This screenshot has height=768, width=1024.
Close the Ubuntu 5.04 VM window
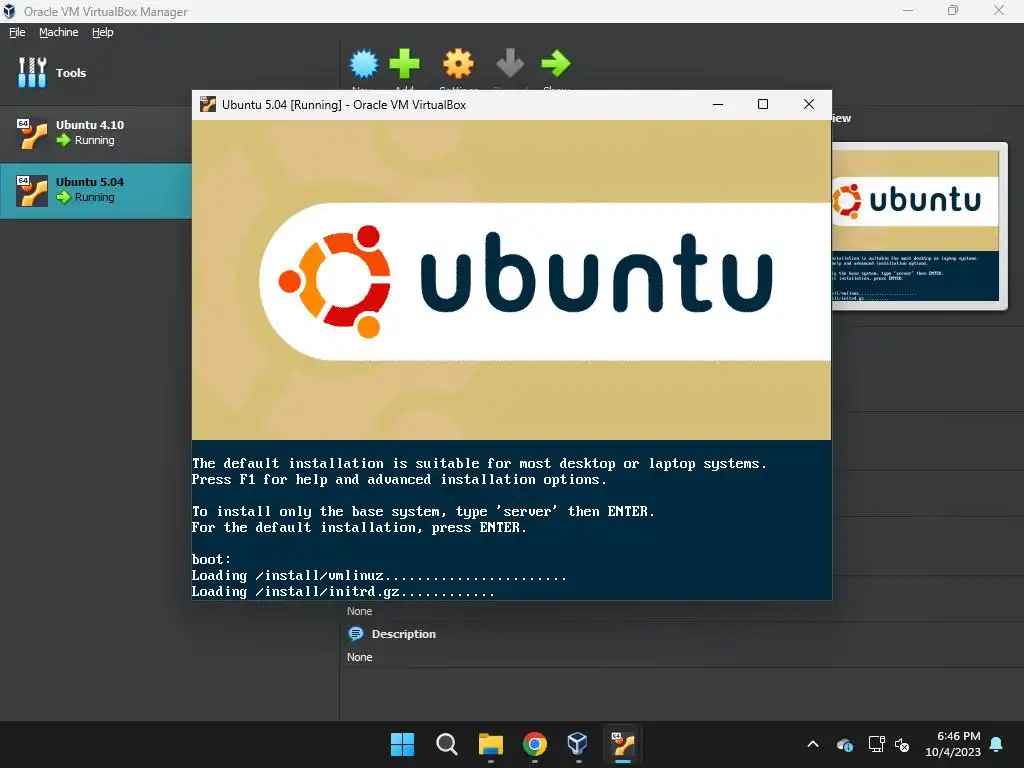[x=808, y=104]
